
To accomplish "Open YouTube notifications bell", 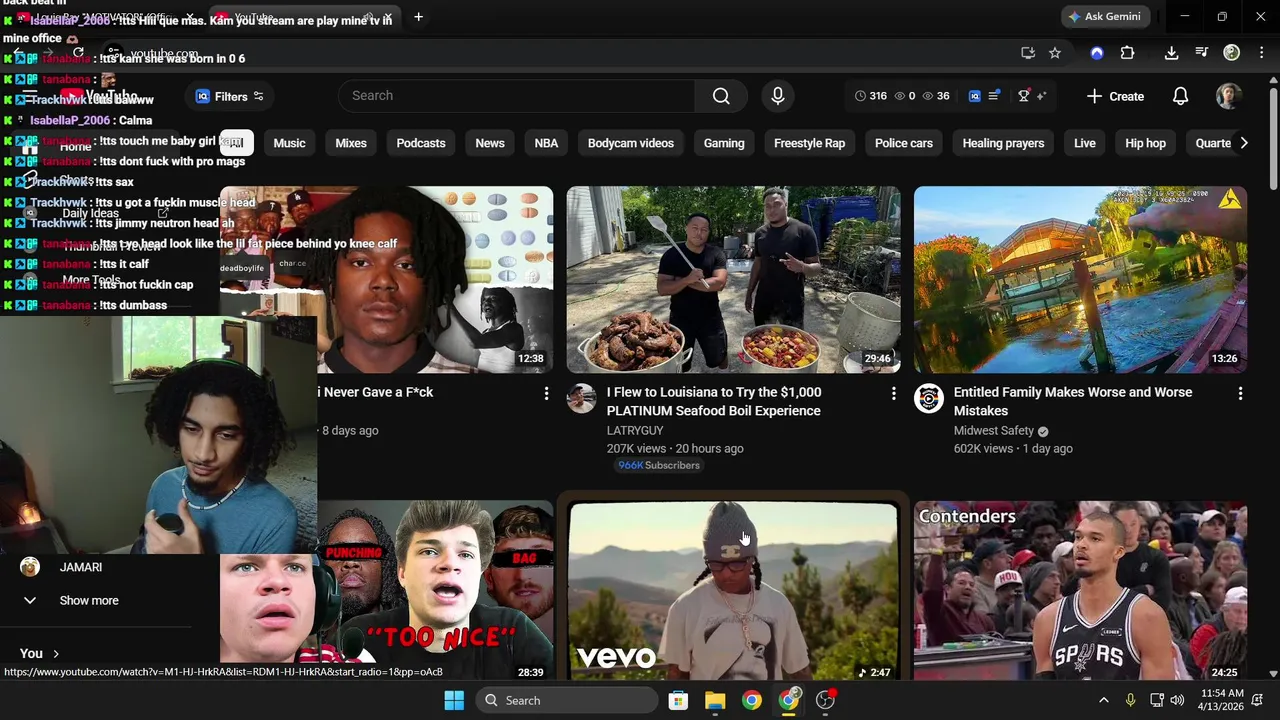I will 1180,96.
